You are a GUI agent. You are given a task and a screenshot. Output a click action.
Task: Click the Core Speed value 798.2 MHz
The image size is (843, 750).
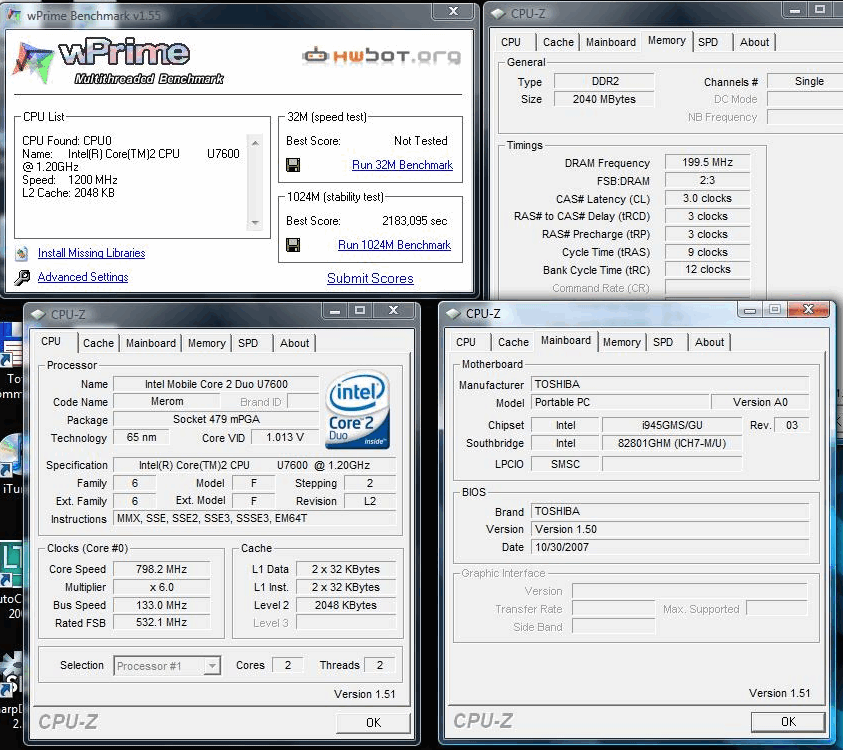[x=161, y=569]
